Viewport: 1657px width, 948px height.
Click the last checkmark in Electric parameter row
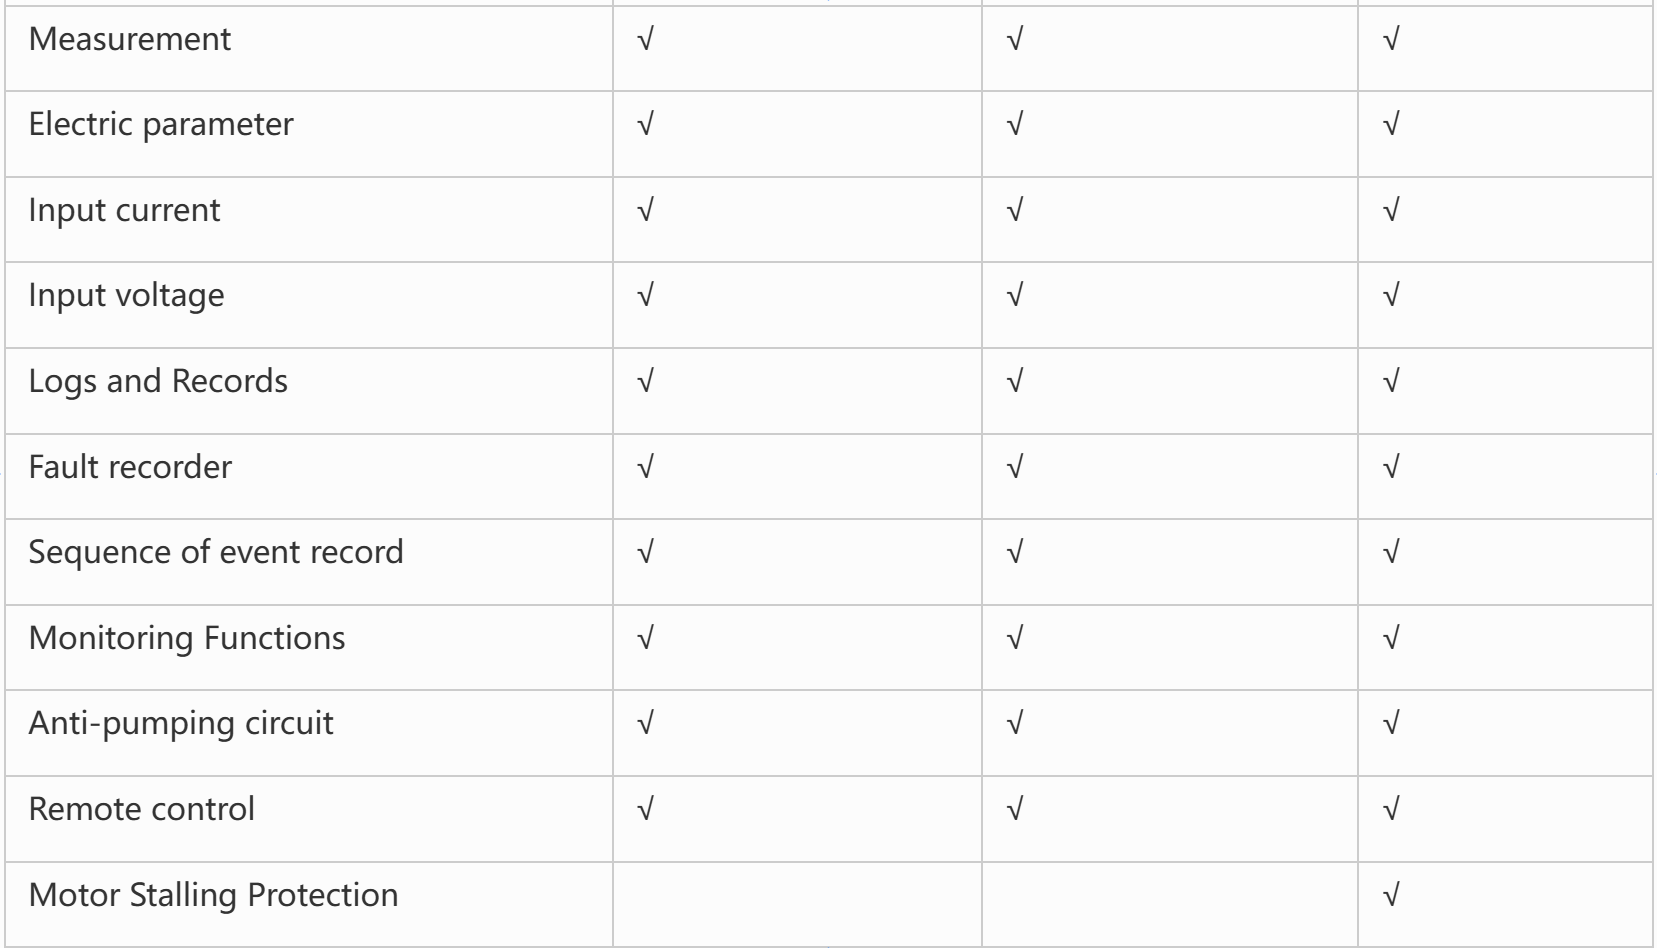[x=1390, y=125]
